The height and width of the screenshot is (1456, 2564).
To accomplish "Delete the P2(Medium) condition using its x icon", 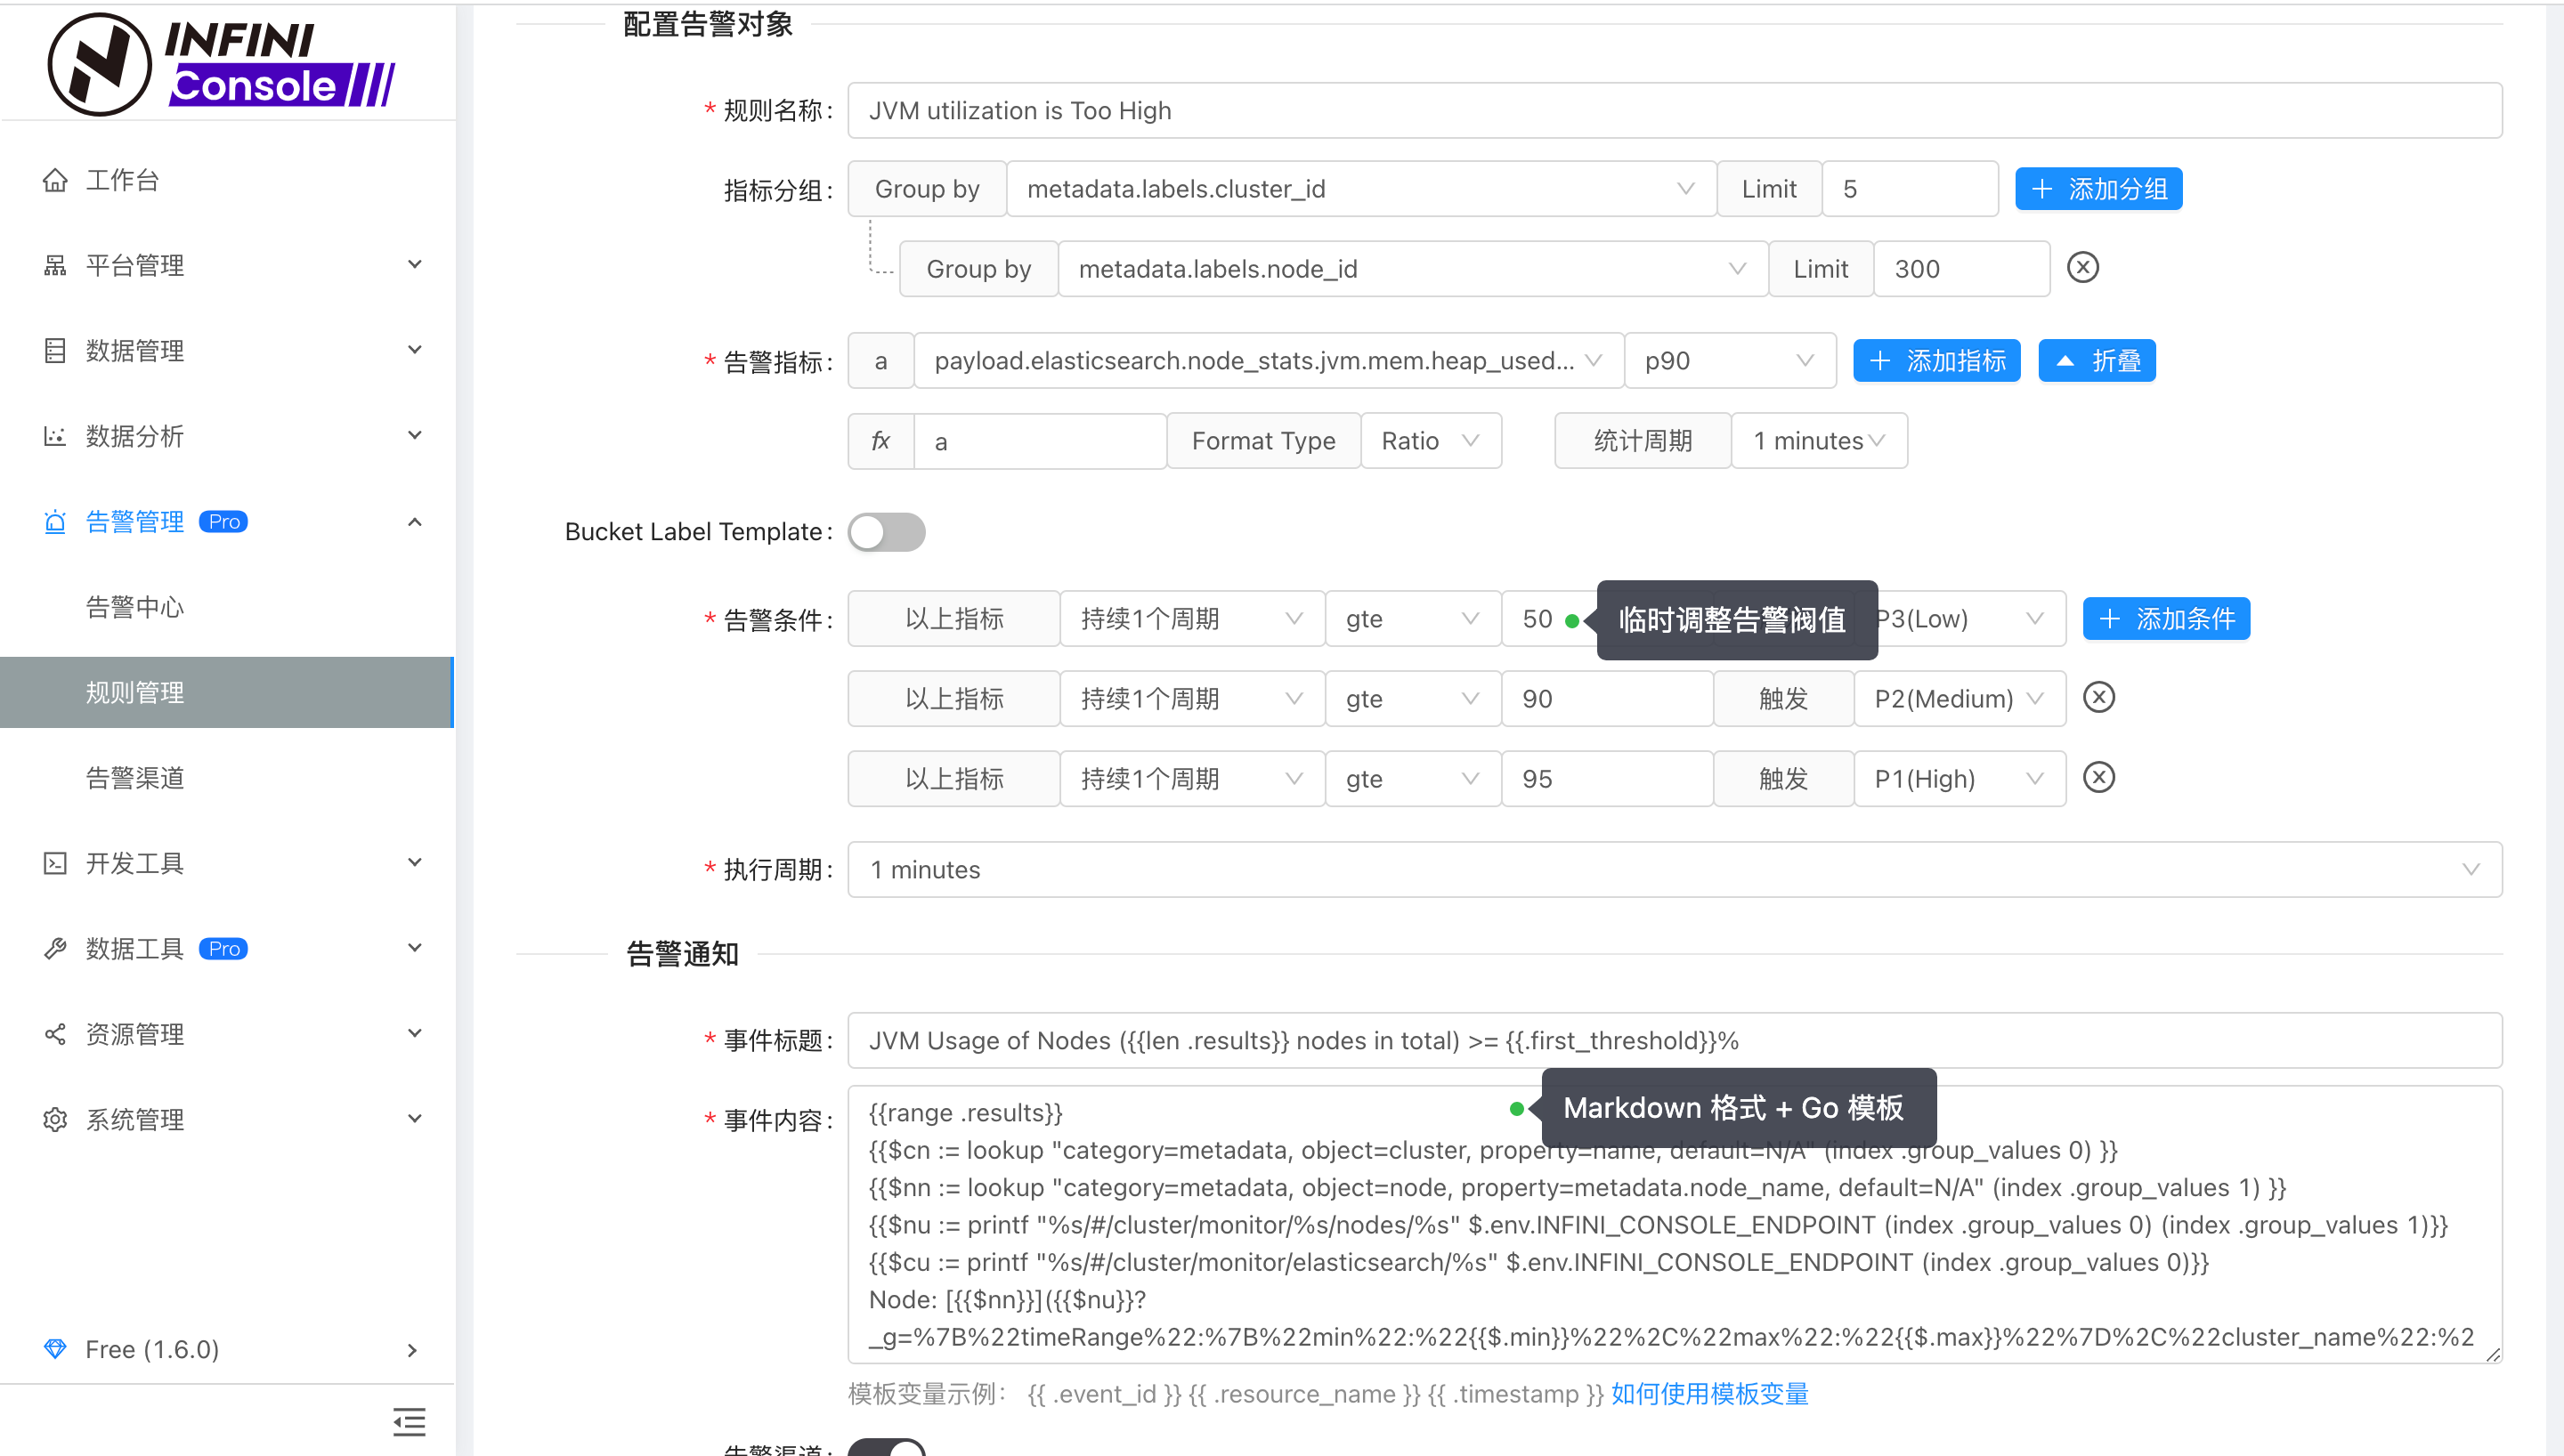I will [x=2098, y=697].
